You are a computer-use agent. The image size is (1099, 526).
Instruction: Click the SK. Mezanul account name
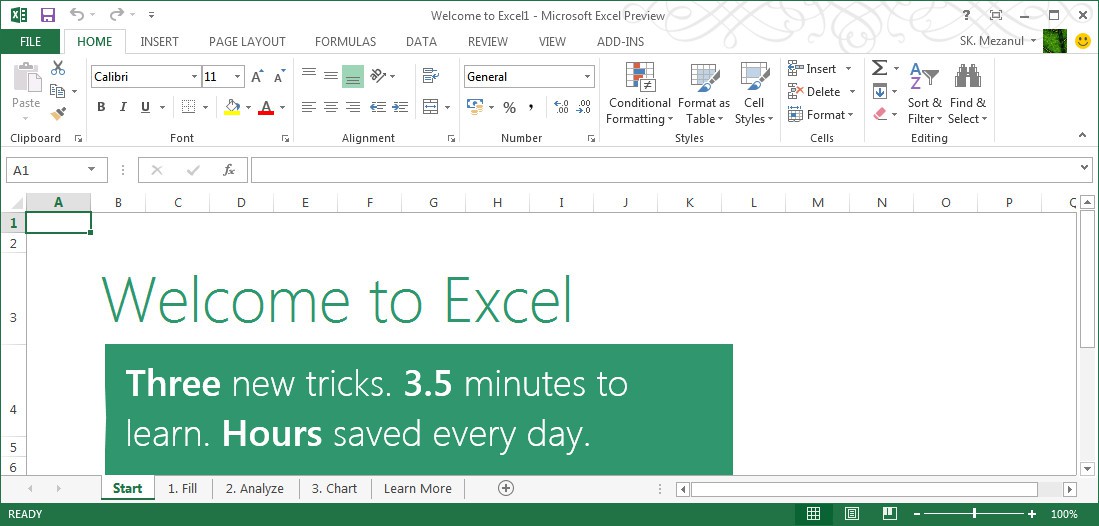pos(992,41)
